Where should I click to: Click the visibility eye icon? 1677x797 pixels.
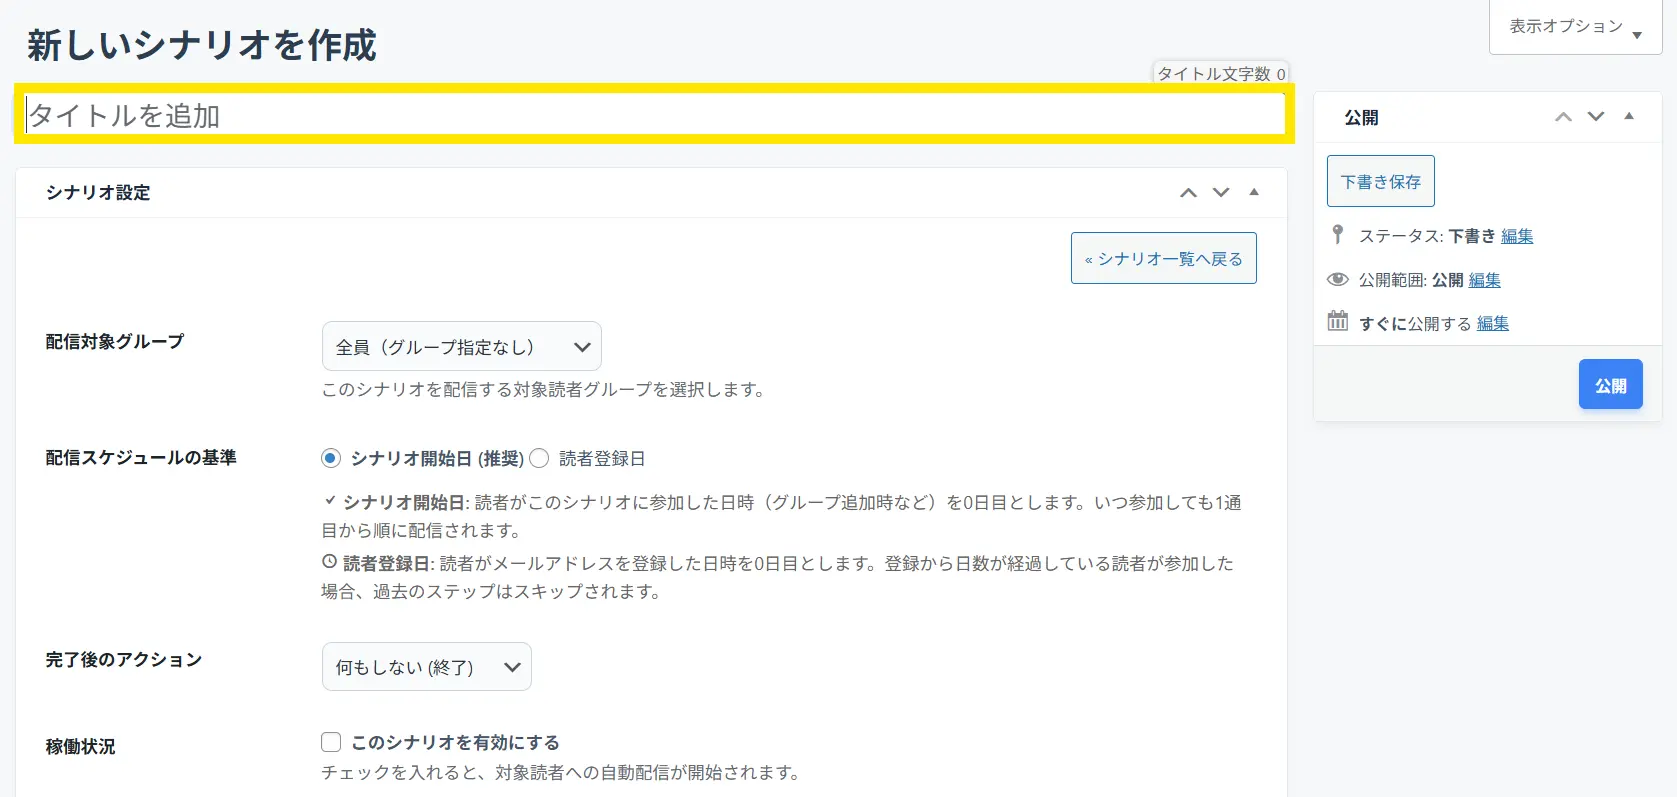pyautogui.click(x=1337, y=280)
